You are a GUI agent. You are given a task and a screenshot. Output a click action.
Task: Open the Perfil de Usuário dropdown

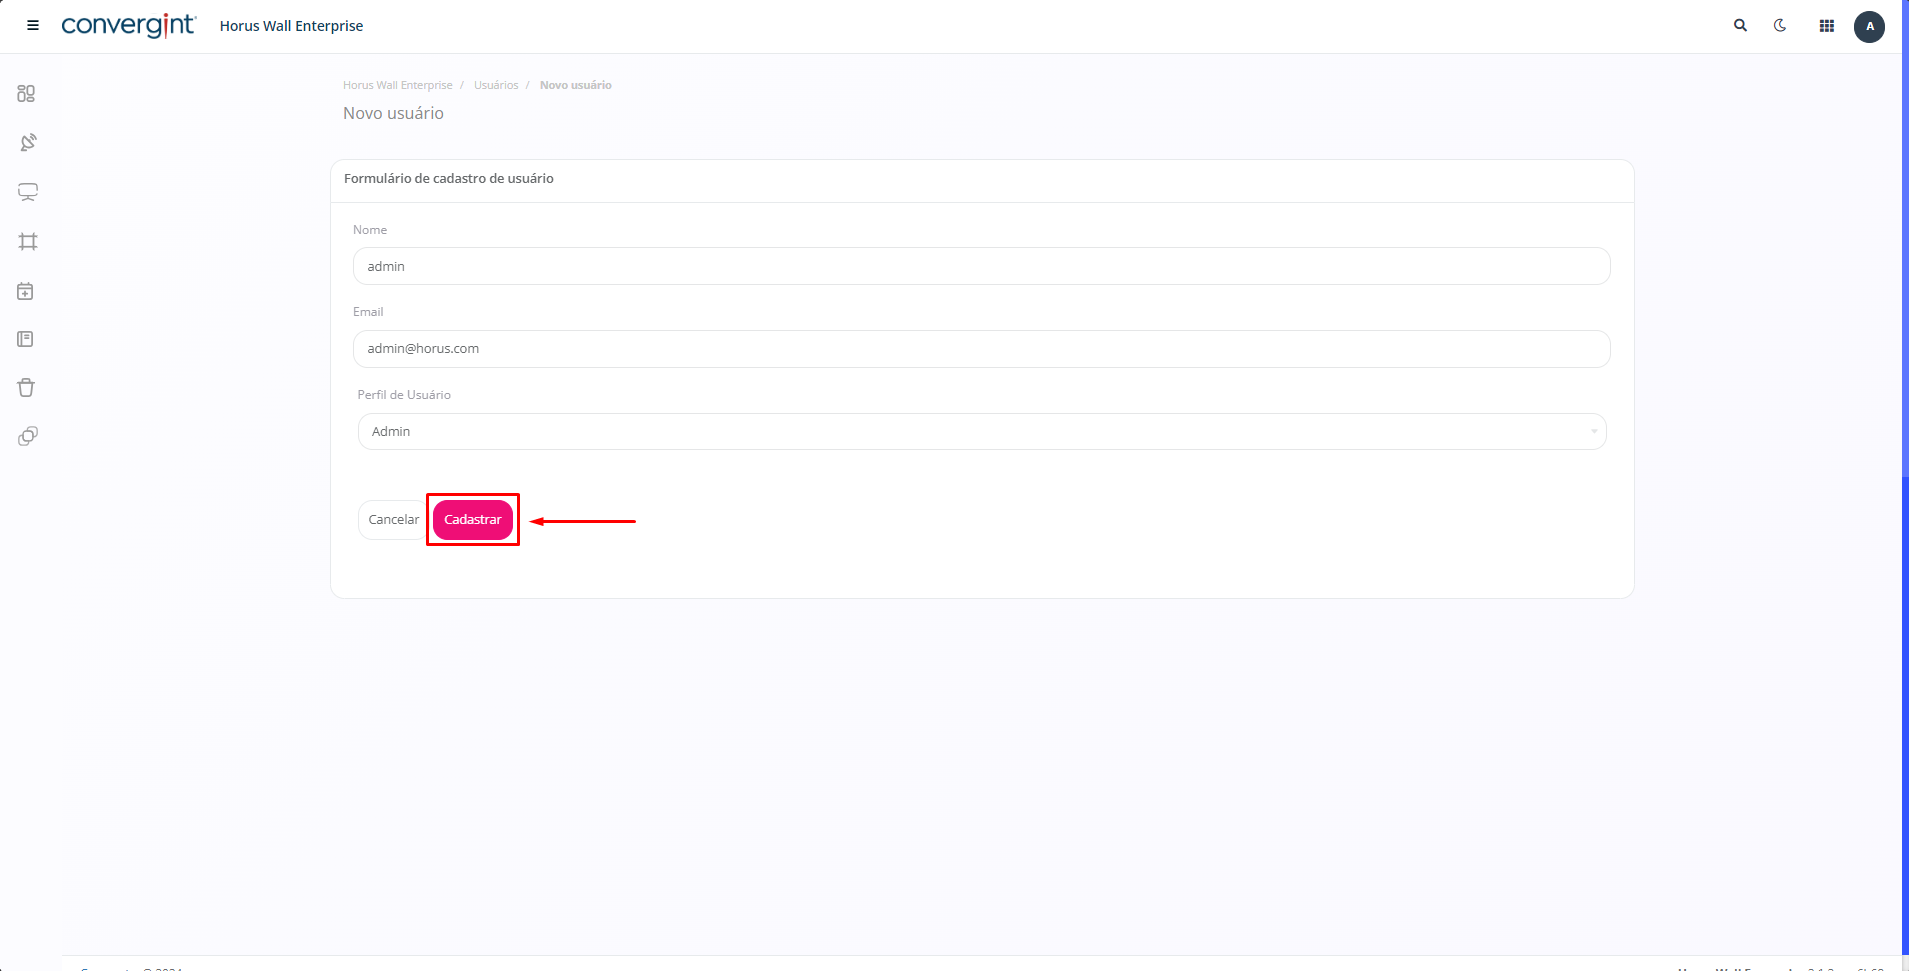coord(981,431)
